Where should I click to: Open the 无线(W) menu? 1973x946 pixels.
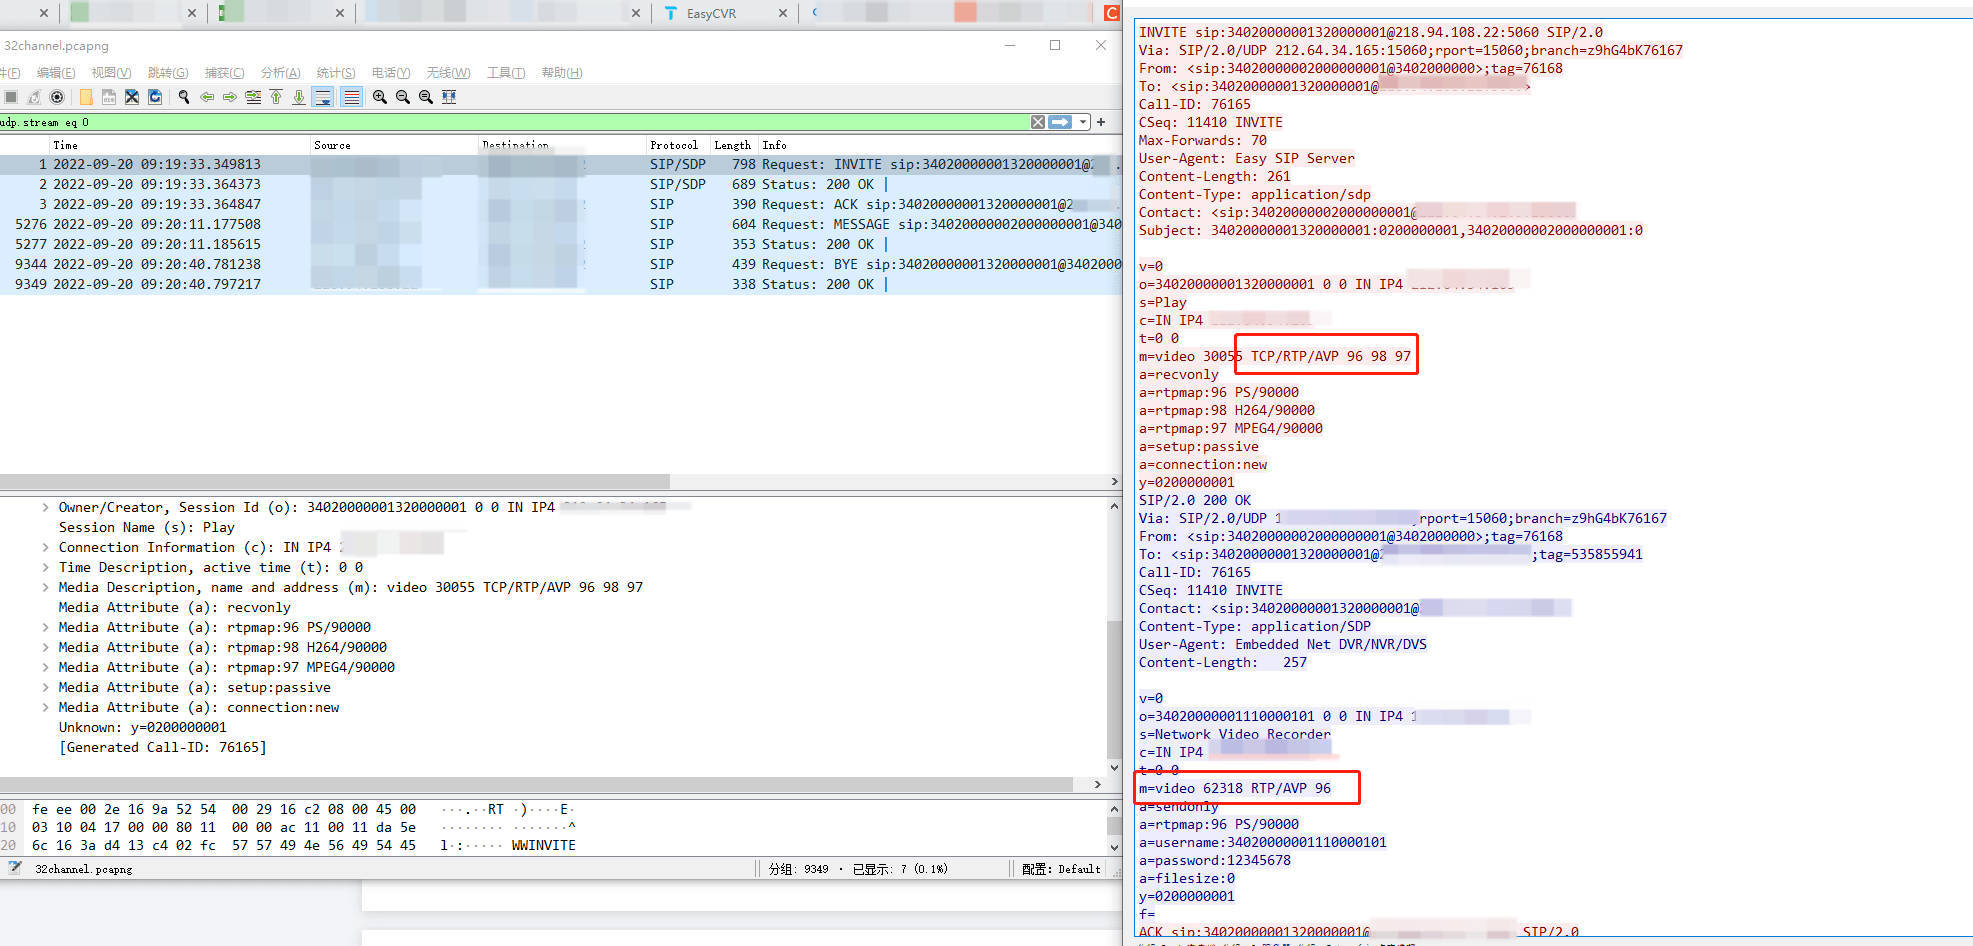[448, 73]
